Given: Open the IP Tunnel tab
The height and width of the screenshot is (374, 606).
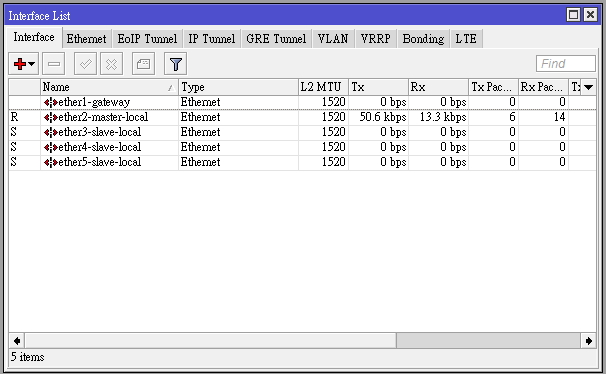Looking at the screenshot, I should 212,39.
